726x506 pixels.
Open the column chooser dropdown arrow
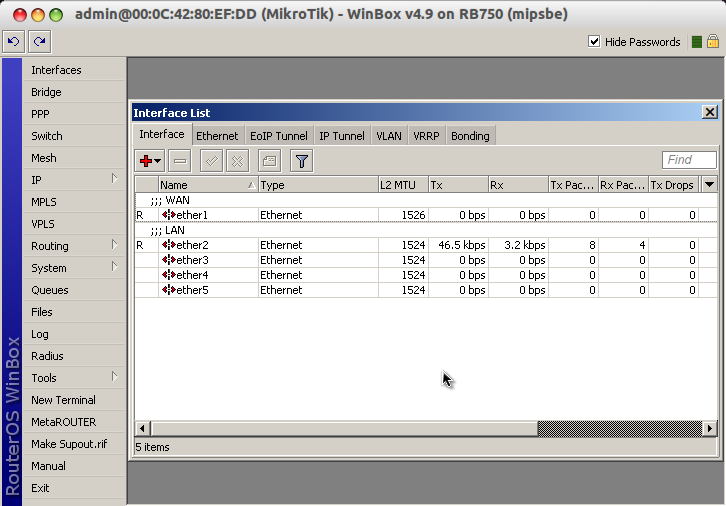click(709, 185)
